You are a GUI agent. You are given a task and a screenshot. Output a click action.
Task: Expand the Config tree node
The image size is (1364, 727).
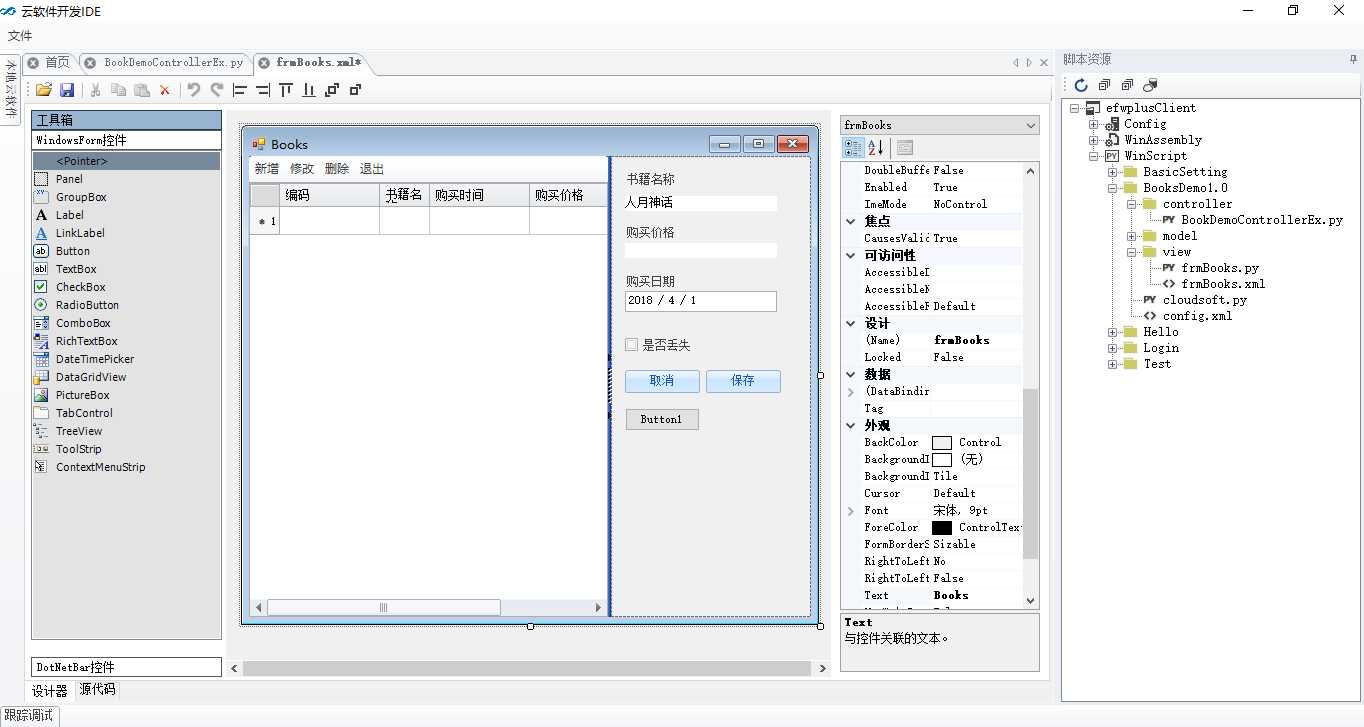click(1094, 124)
